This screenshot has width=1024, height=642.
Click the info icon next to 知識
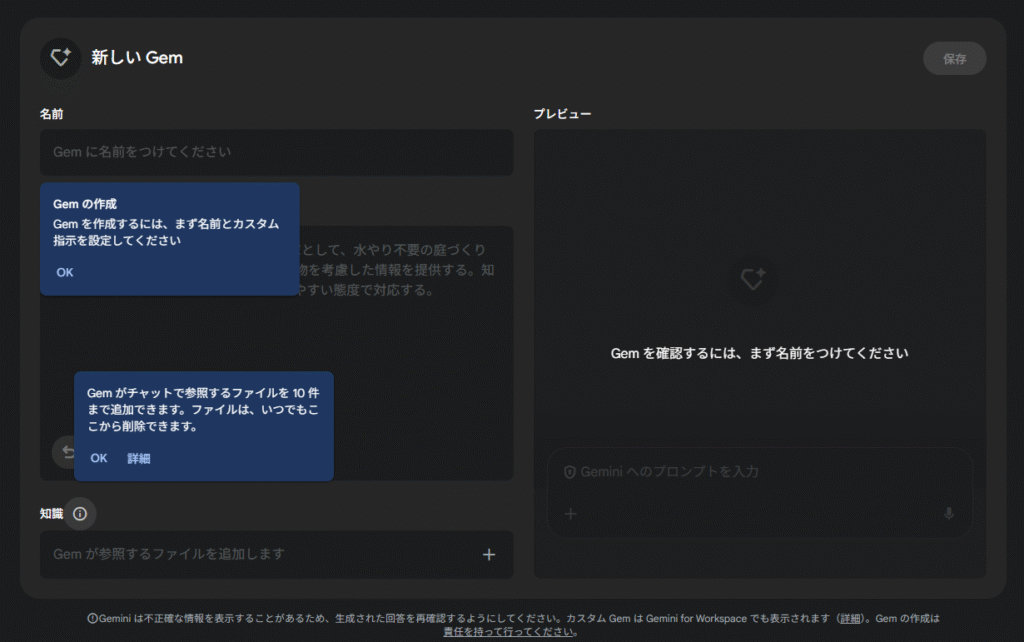click(80, 514)
